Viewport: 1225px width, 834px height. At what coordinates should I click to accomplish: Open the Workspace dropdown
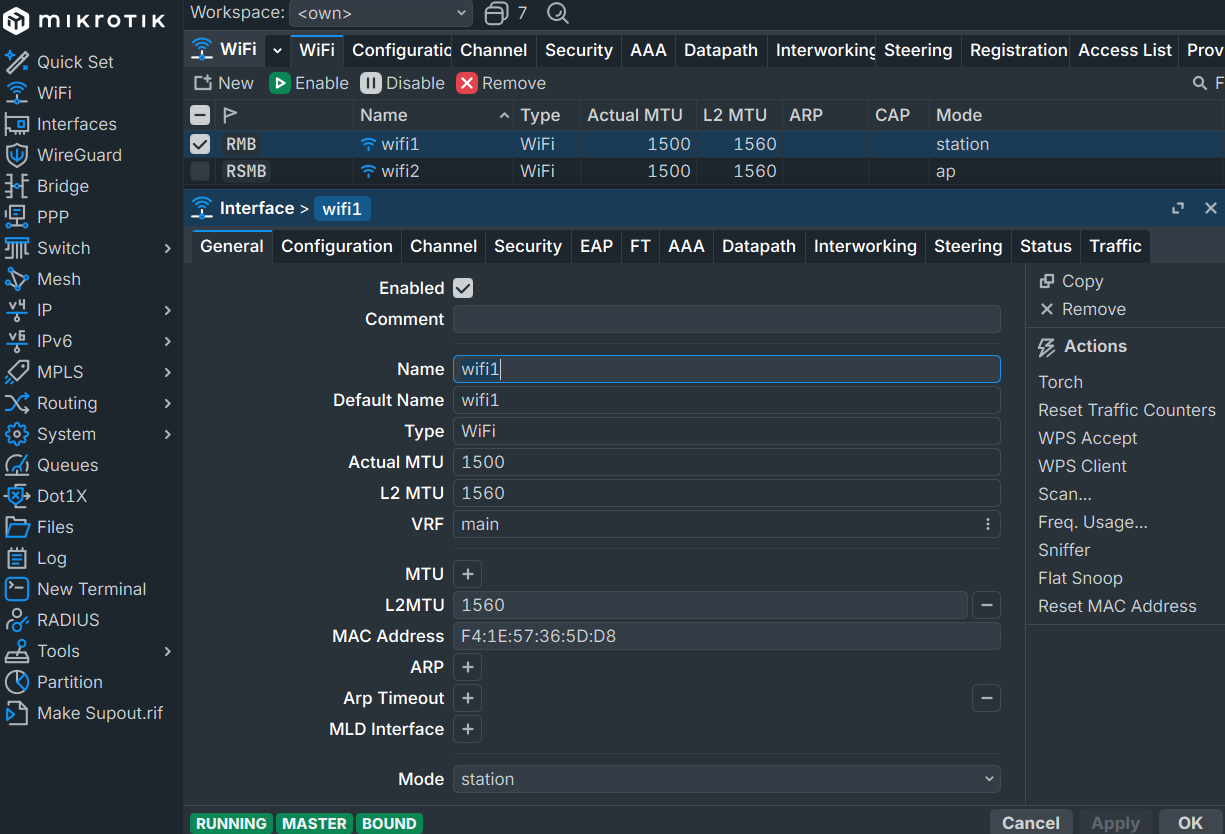click(380, 13)
